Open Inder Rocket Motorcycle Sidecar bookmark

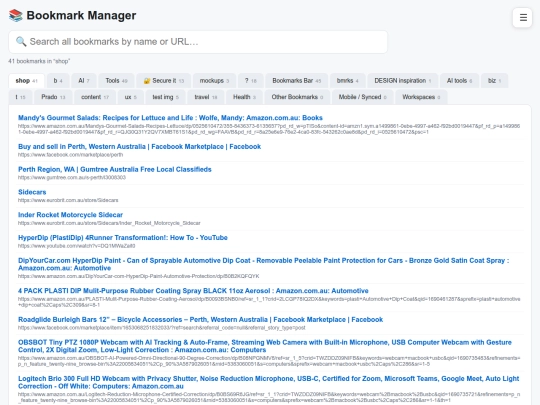70,215
